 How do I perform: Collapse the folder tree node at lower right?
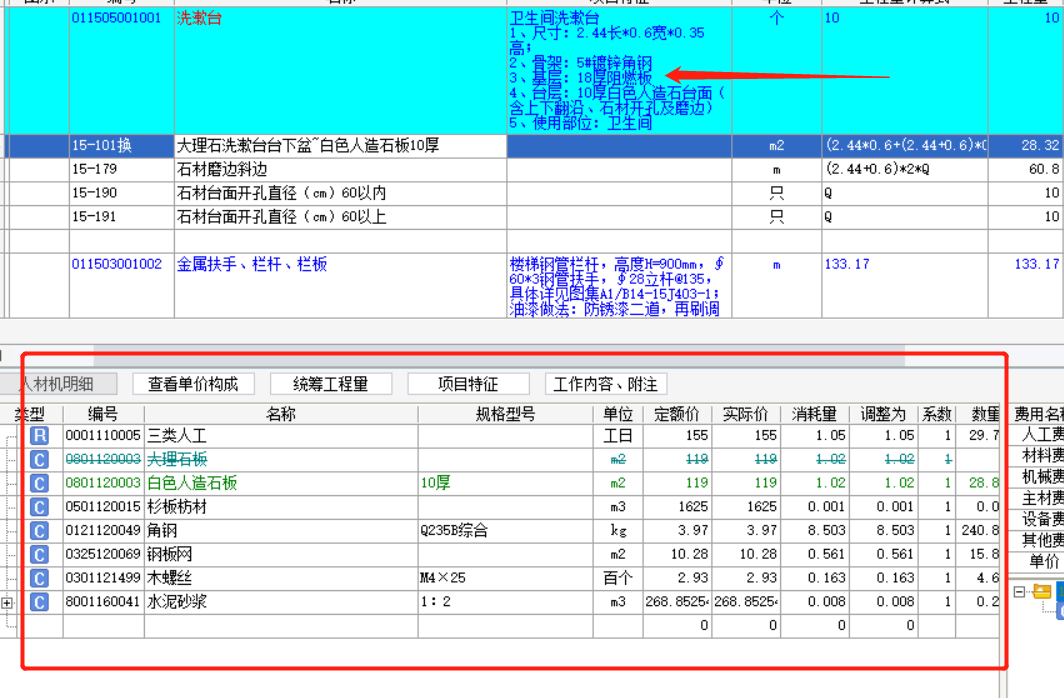click(x=1019, y=592)
